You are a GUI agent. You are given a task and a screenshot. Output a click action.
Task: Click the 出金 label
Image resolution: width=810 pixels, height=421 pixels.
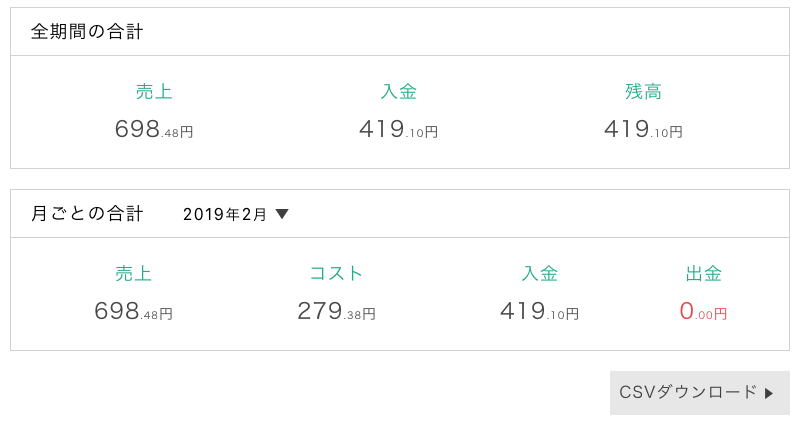click(704, 273)
